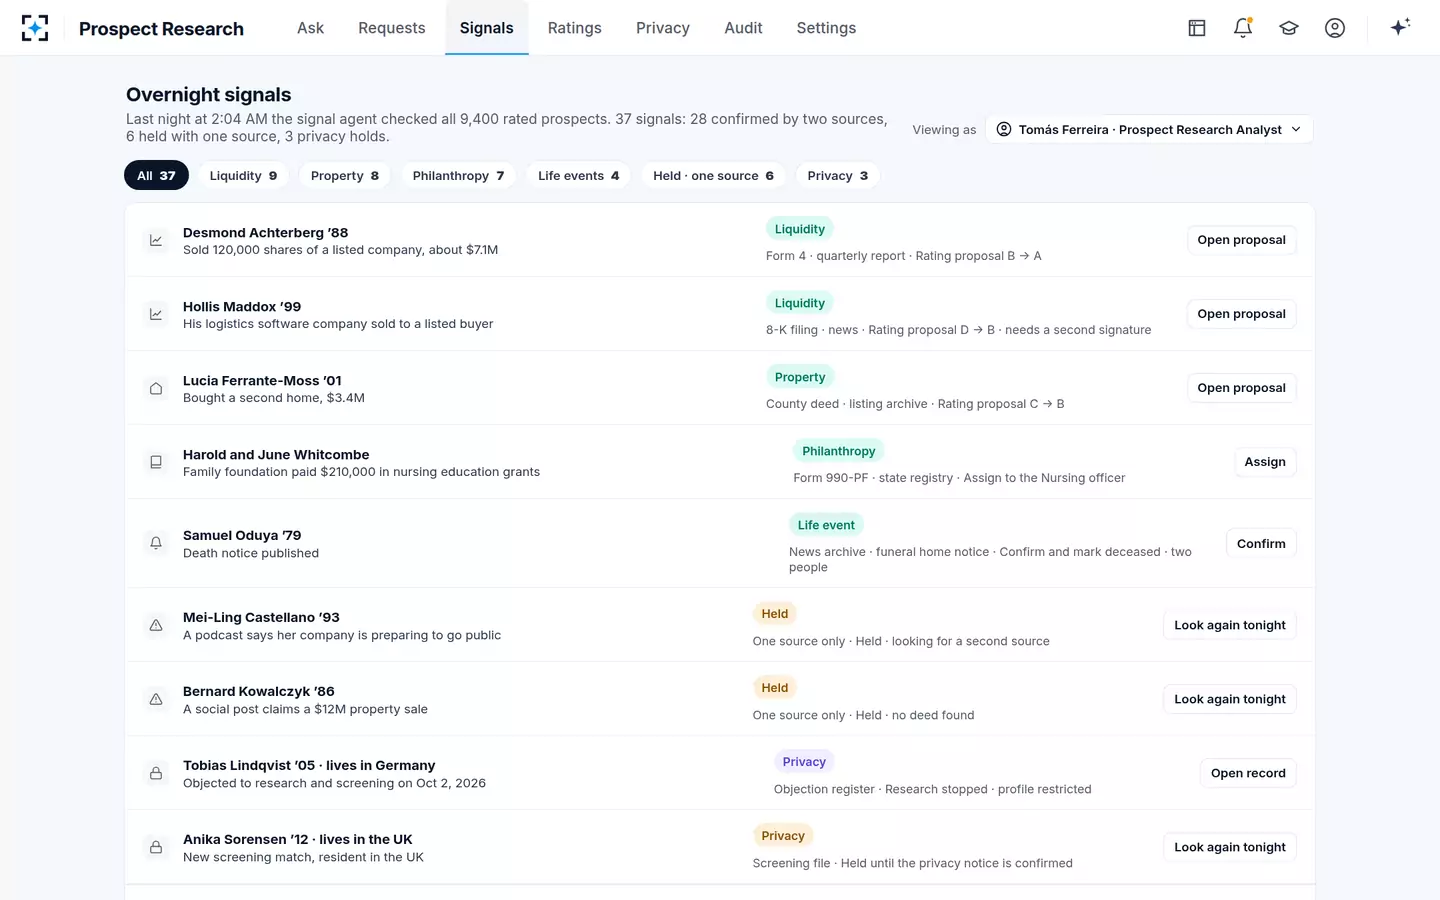Image resolution: width=1440 pixels, height=900 pixels.
Task: Click the lock icon beside Tobias Lindqvist
Action: pos(156,773)
